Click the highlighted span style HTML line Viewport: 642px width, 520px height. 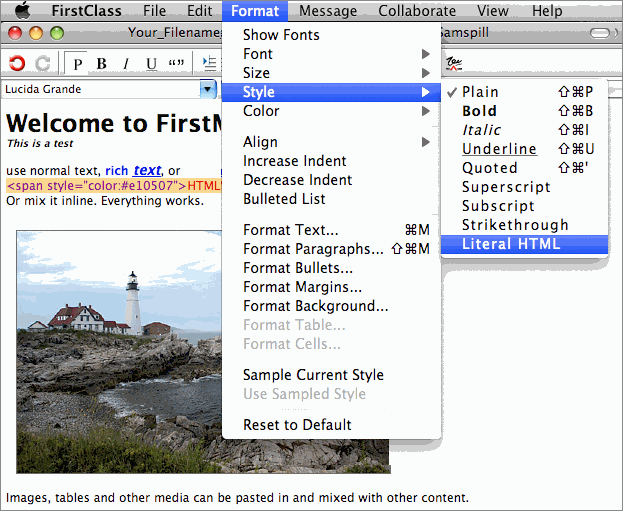tap(114, 185)
